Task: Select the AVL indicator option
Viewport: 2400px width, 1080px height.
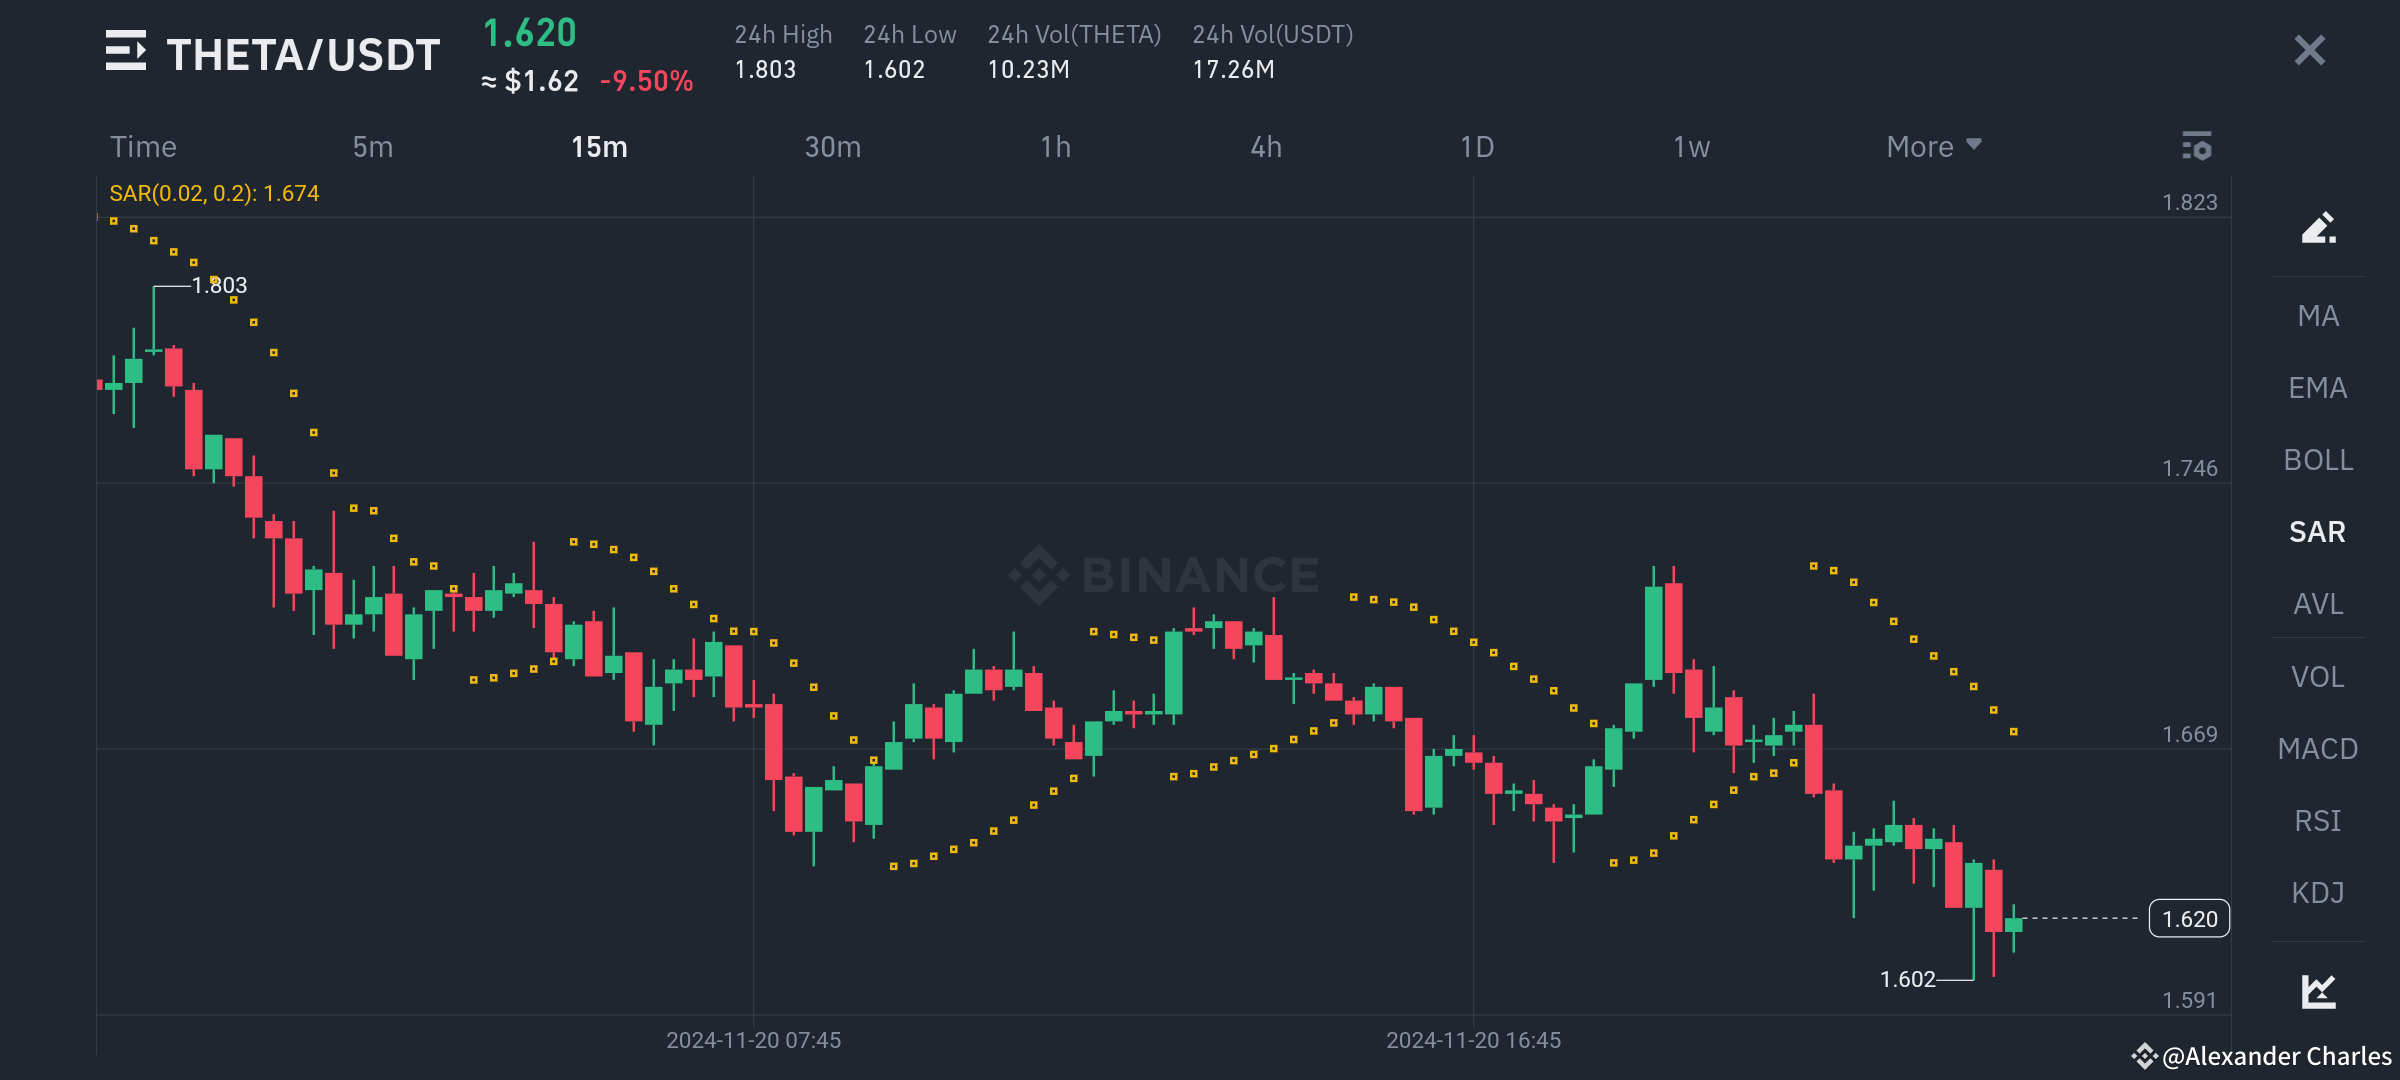Action: point(2318,604)
